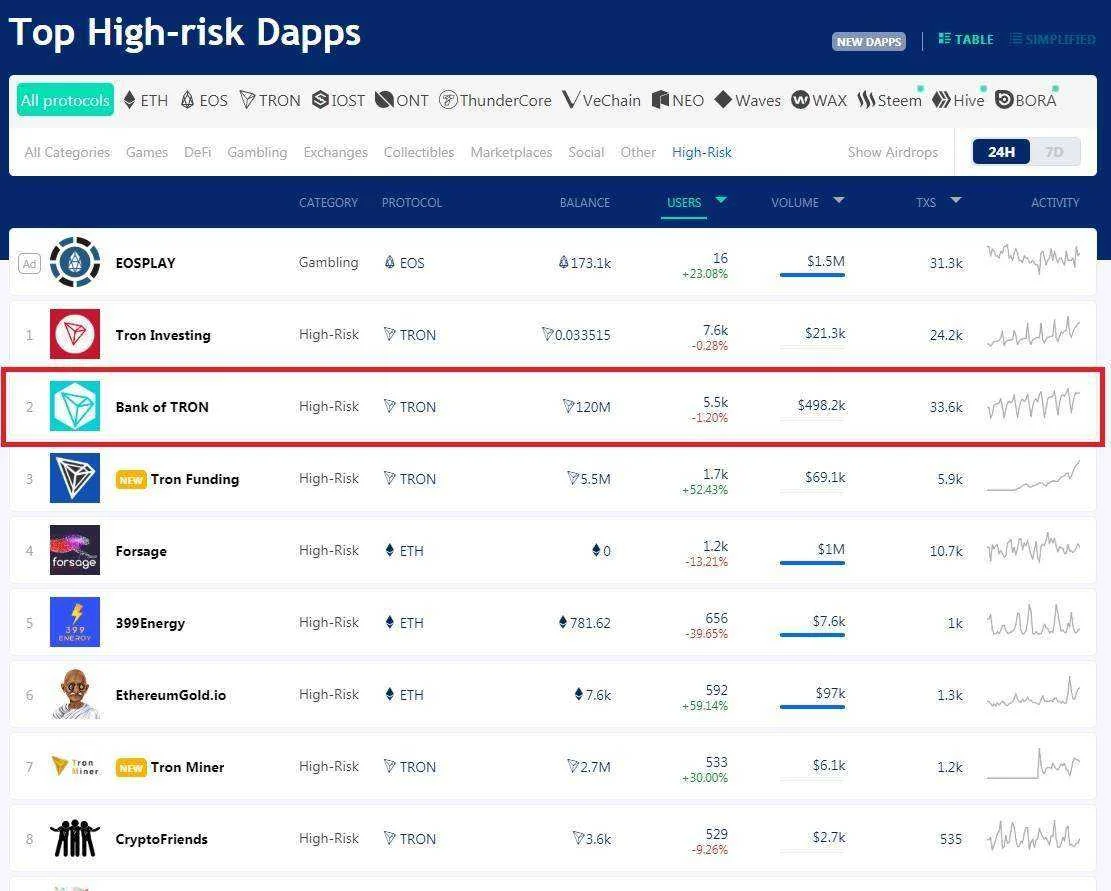Image resolution: width=1111 pixels, height=891 pixels.
Task: Click the ACTIVITY column header
Action: [x=1055, y=203]
